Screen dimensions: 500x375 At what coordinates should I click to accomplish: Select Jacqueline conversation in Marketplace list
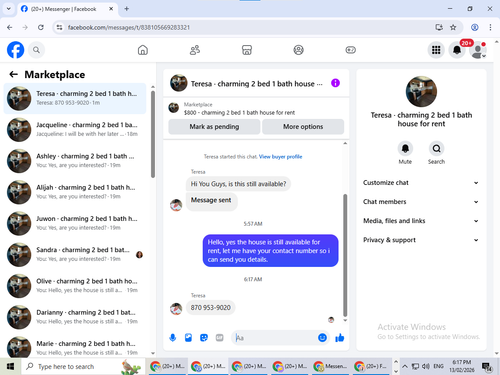pos(75,129)
